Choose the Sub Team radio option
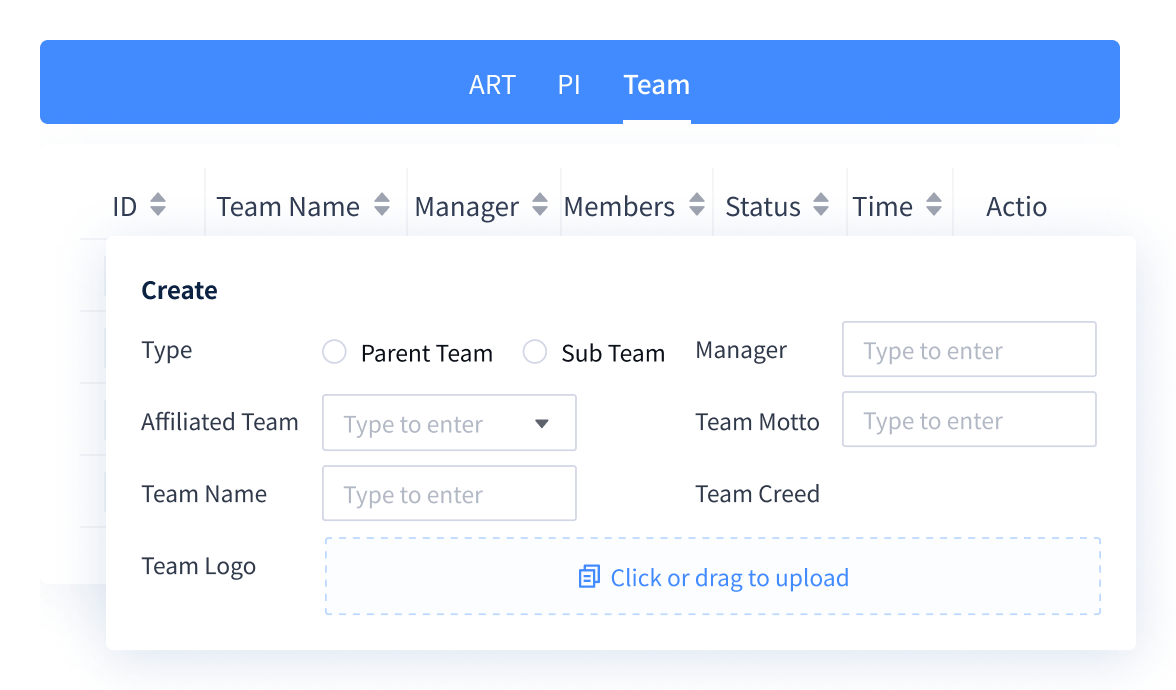 535,352
